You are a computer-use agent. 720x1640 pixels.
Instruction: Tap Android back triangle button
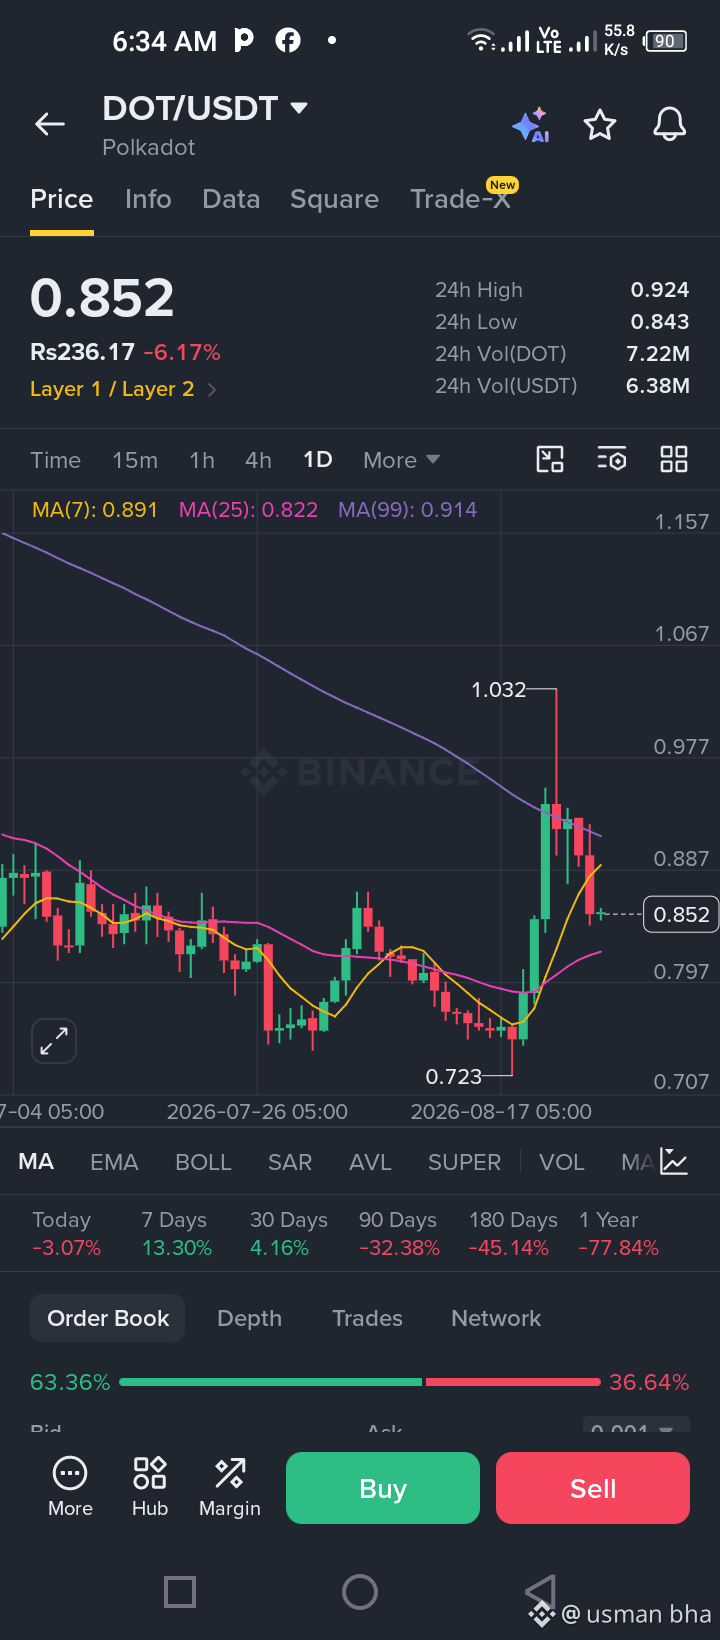click(540, 1591)
